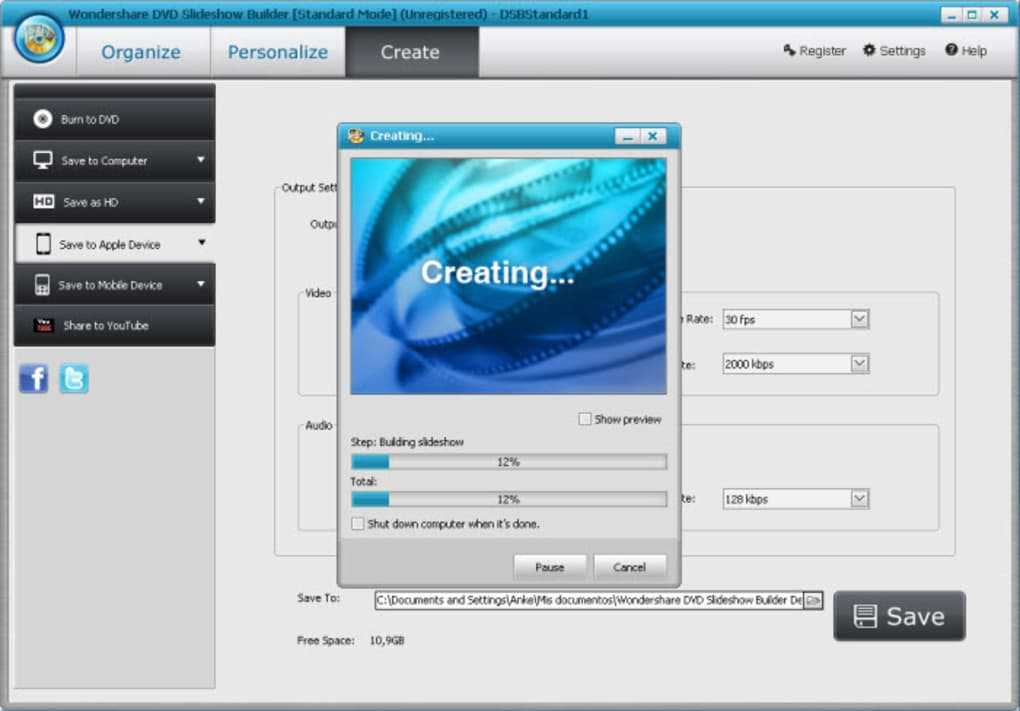Image resolution: width=1020 pixels, height=711 pixels.
Task: Click the Save To path field
Action: pos(589,600)
